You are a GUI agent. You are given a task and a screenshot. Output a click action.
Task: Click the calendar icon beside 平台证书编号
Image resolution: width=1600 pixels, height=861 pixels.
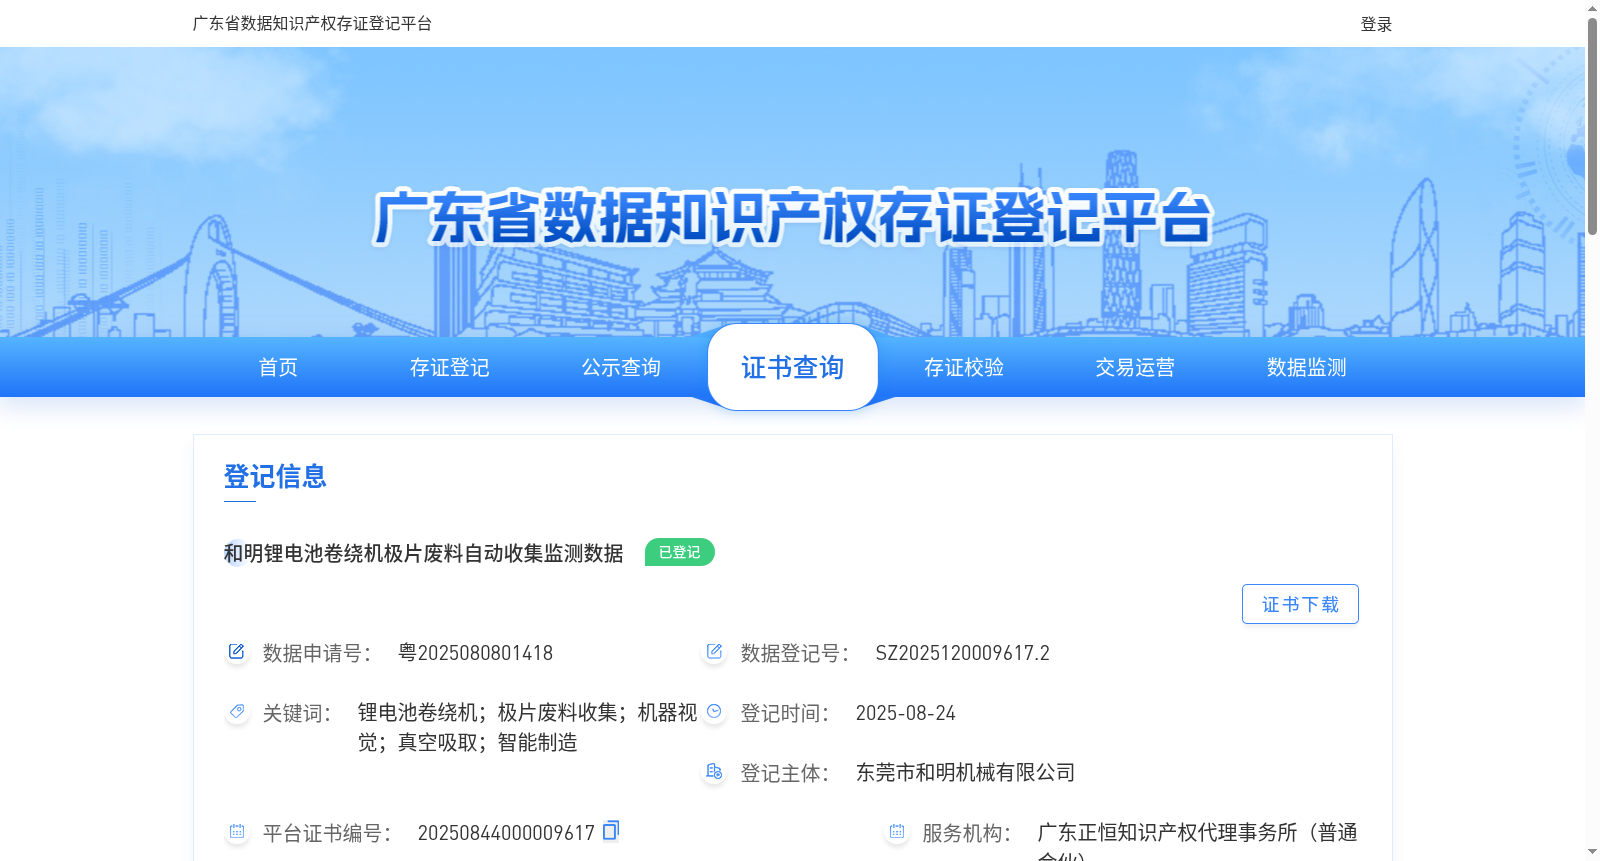pos(236,832)
